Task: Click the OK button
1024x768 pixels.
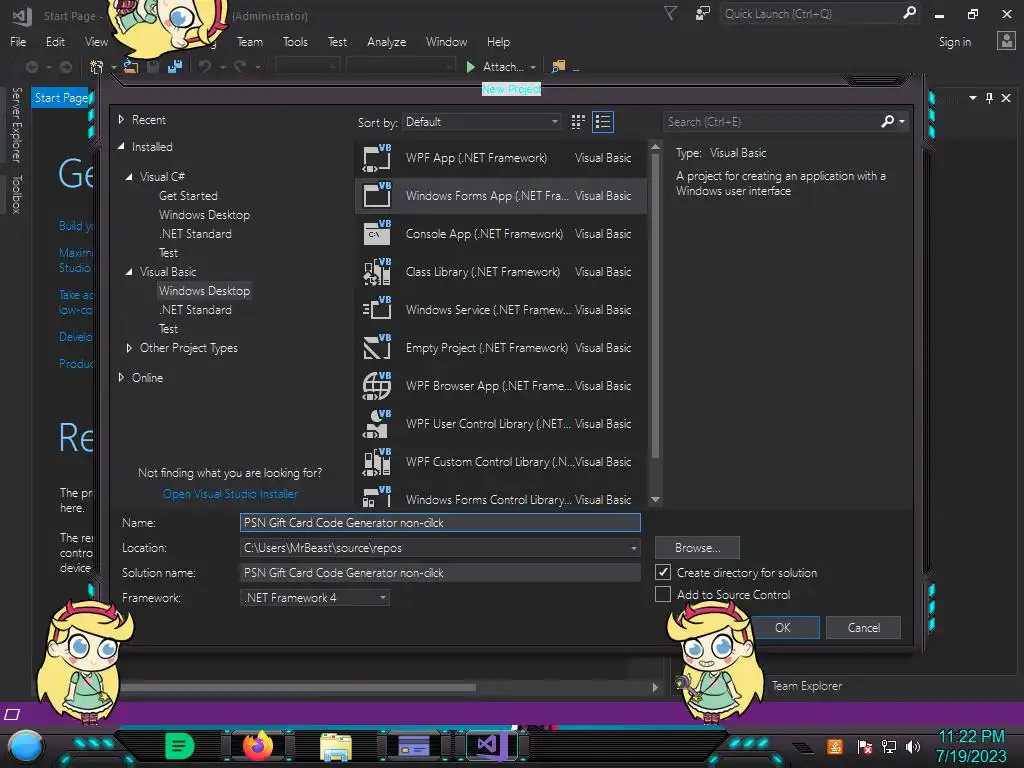Action: 783,628
